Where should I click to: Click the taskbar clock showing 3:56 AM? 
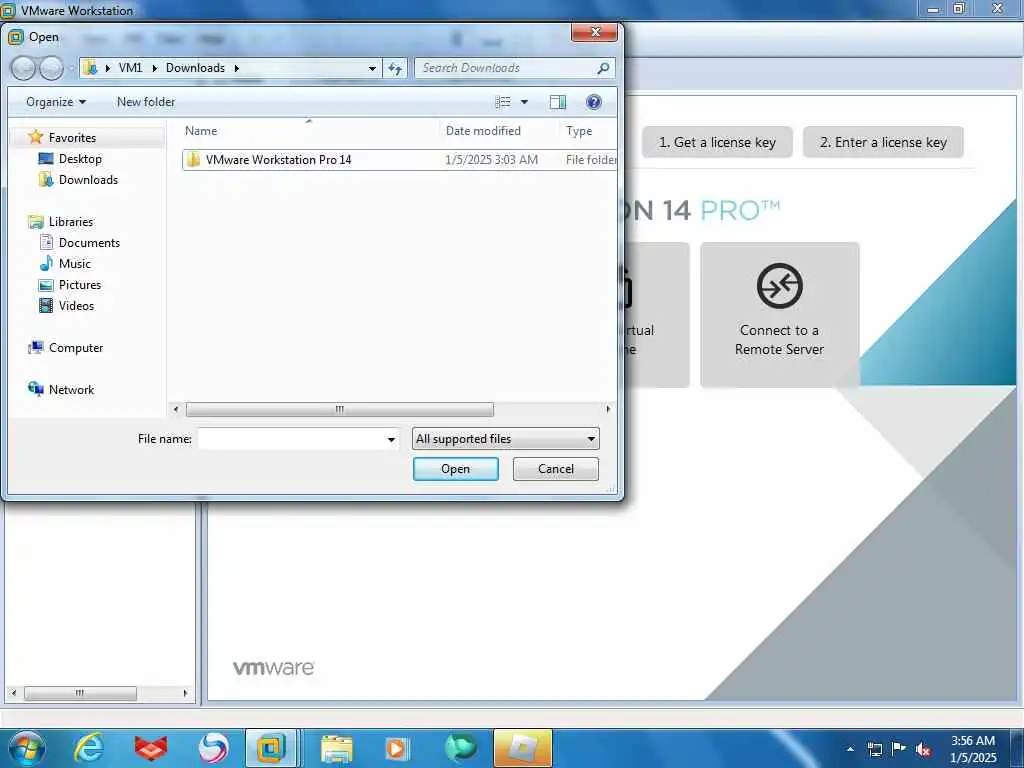[x=973, y=749]
